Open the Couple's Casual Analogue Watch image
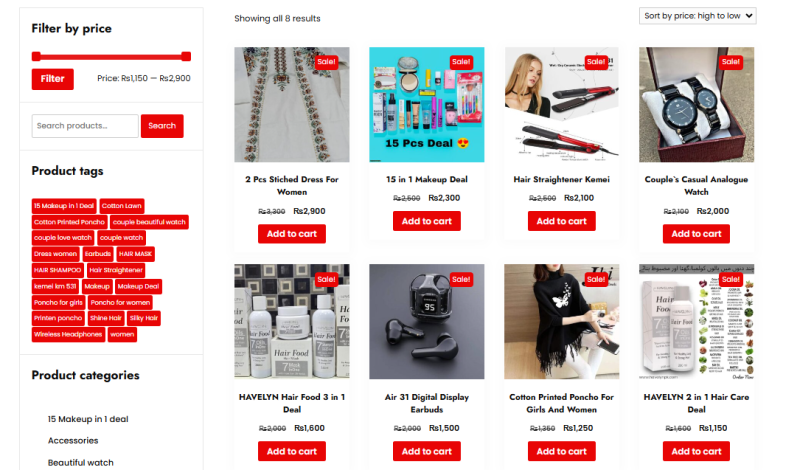Image resolution: width=800 pixels, height=470 pixels. pos(696,105)
